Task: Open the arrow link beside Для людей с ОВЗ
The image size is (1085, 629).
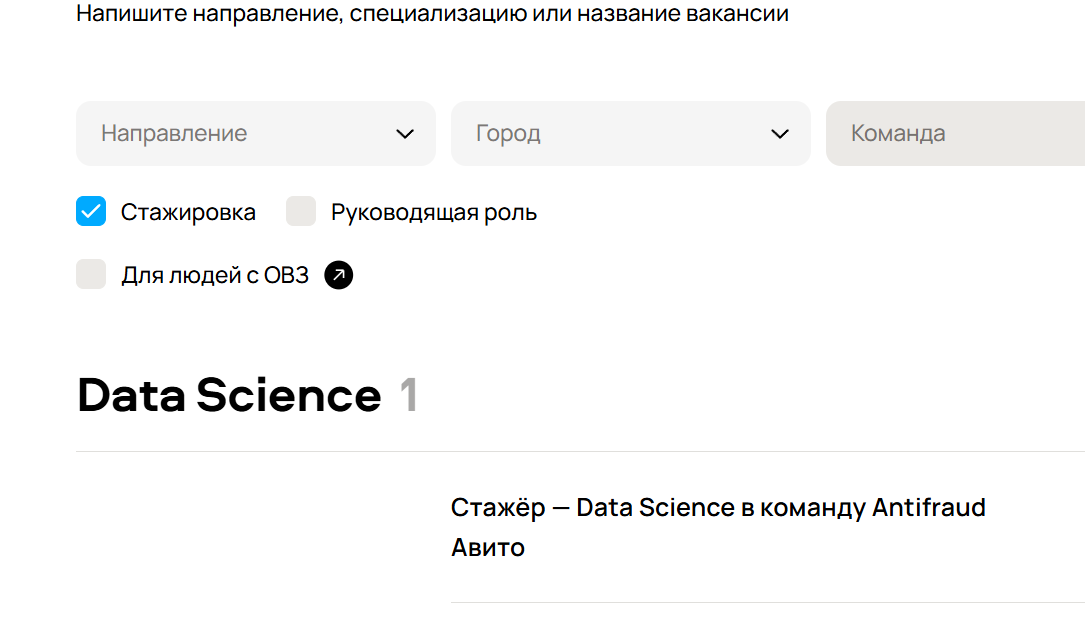Action: click(338, 275)
